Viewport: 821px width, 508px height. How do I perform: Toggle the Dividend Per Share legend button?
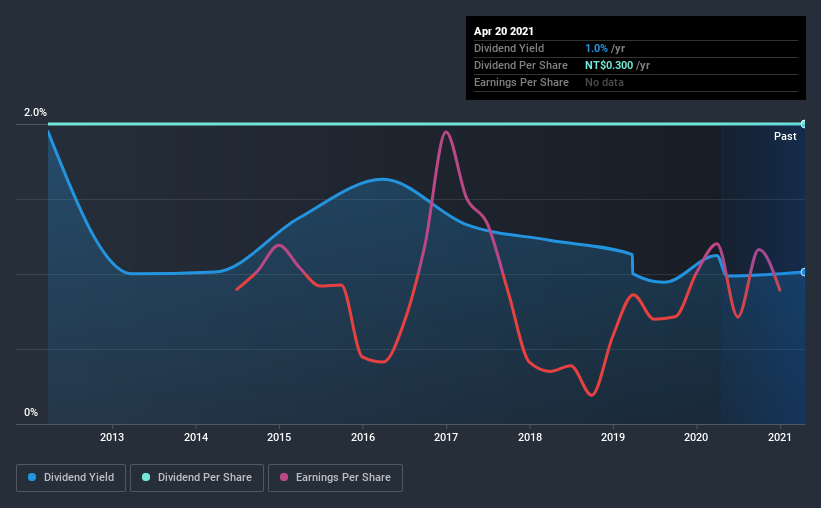click(x=197, y=478)
